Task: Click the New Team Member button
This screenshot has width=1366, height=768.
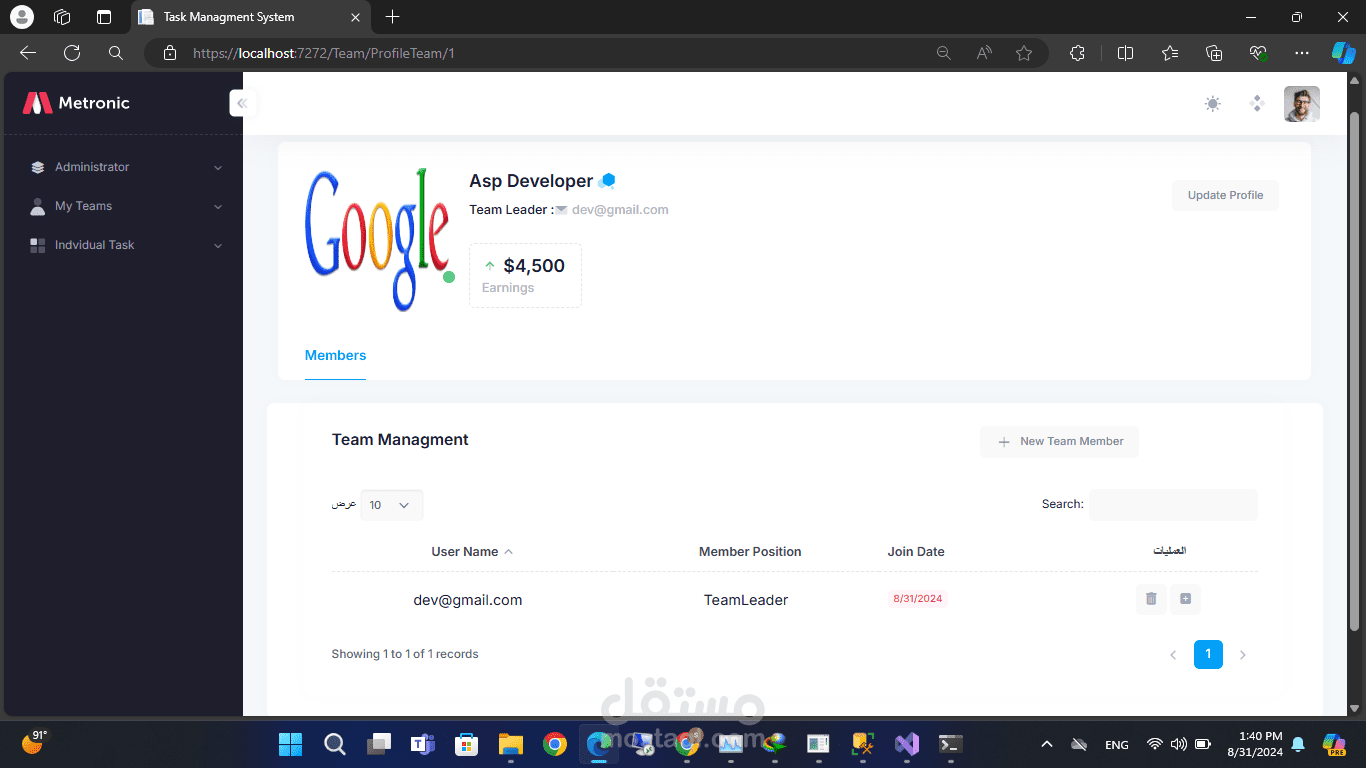Action: tap(1059, 441)
